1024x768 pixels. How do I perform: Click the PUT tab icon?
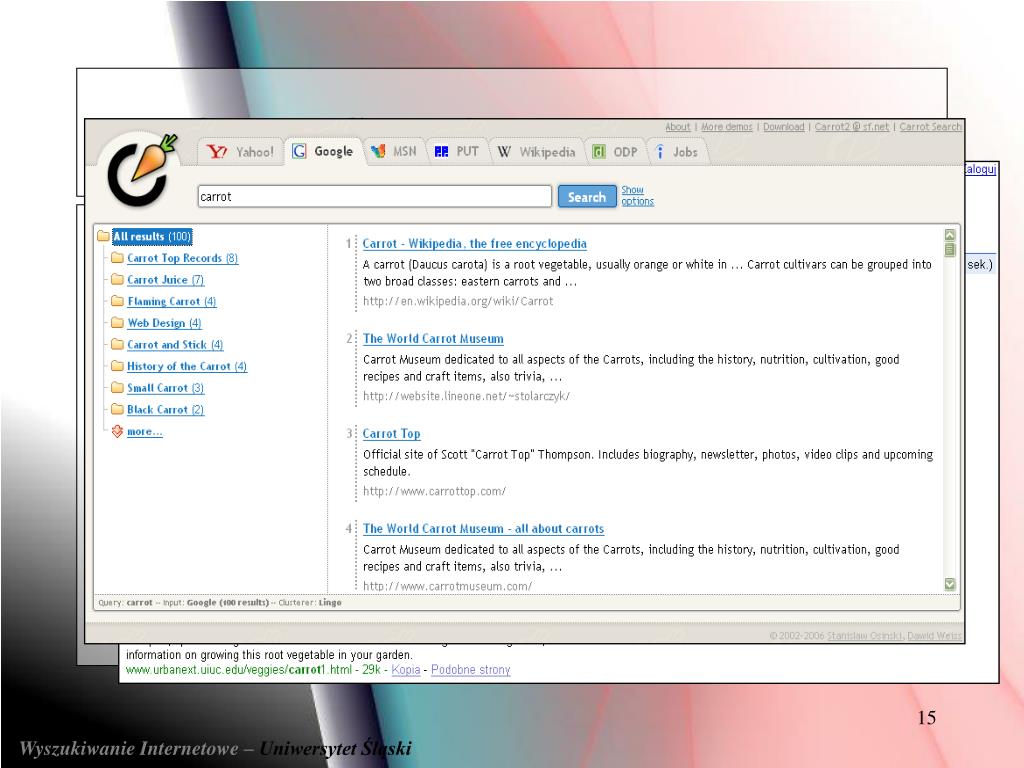point(441,152)
